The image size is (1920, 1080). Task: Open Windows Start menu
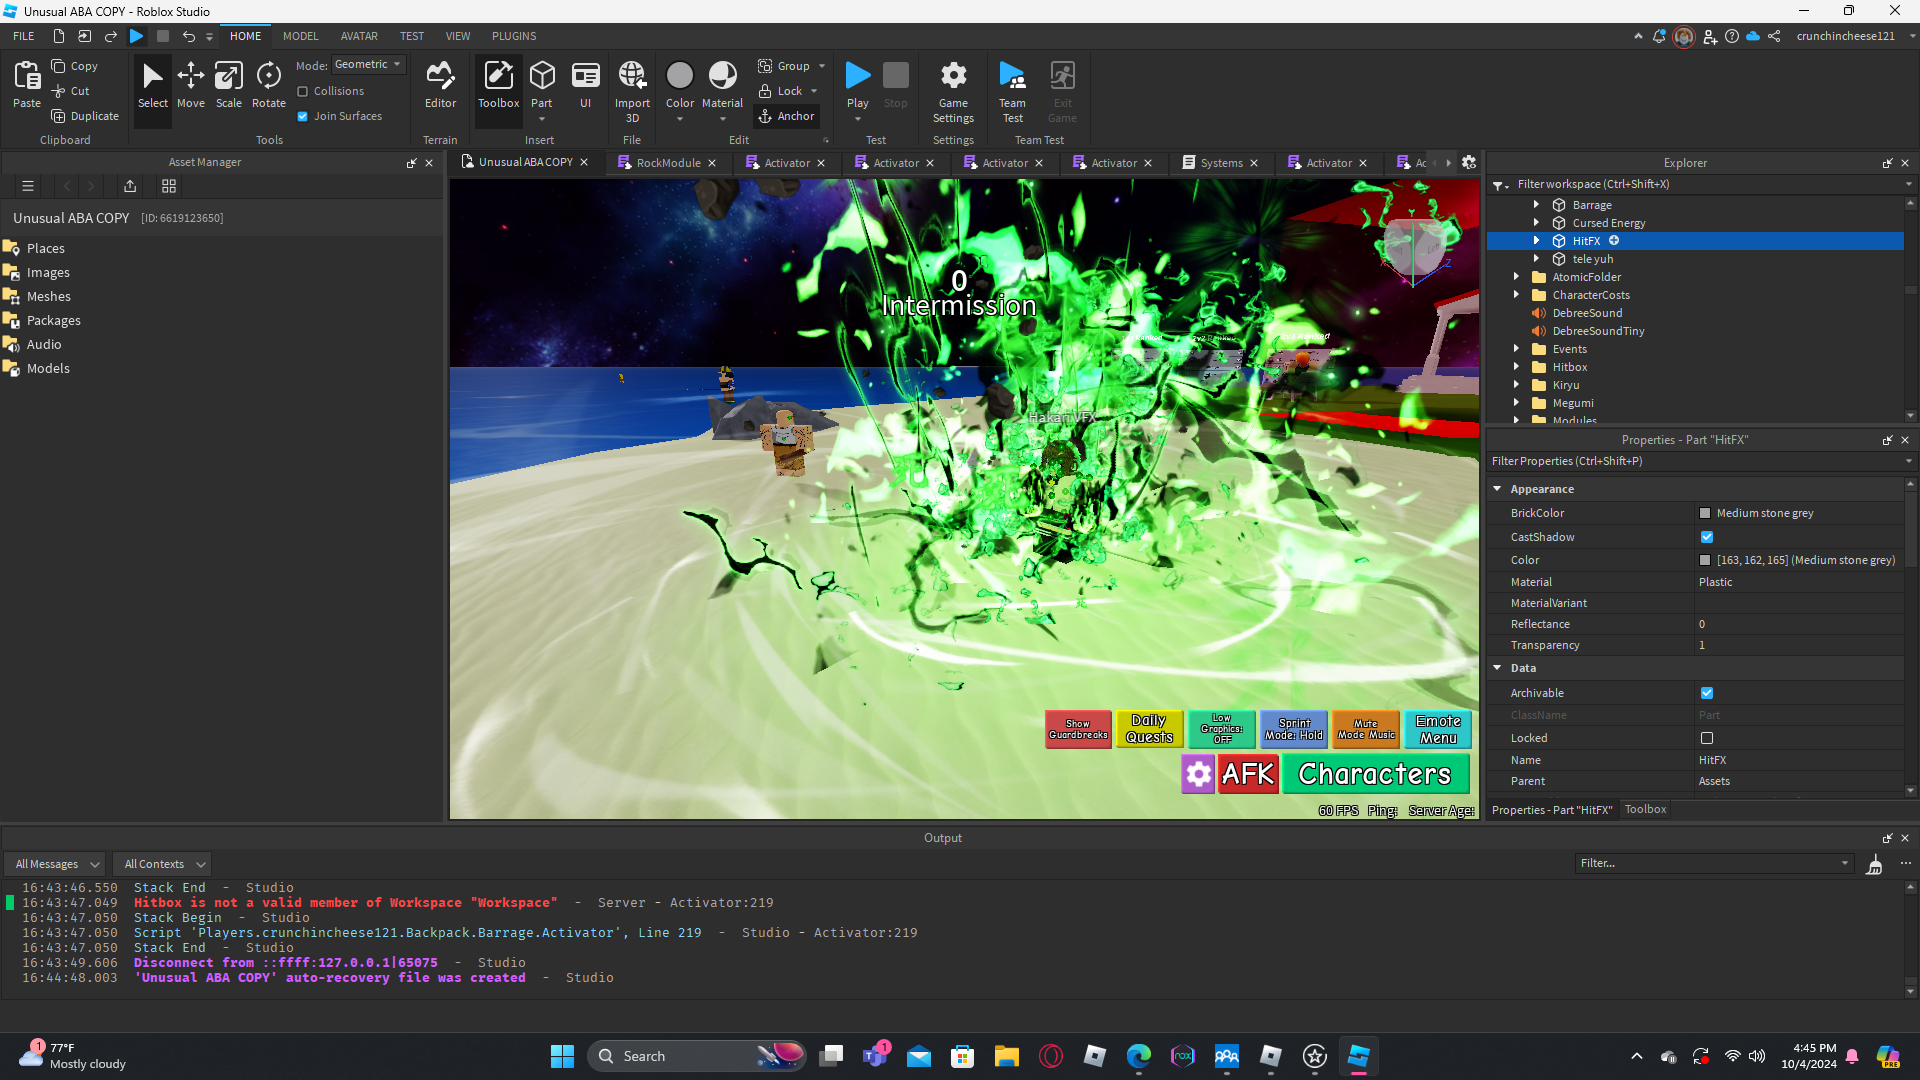[562, 1056]
